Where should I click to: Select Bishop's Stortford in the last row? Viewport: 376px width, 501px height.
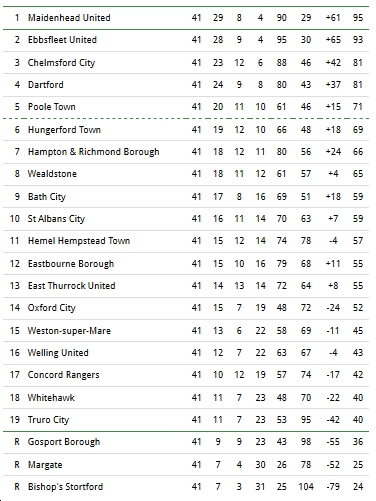coord(65,487)
